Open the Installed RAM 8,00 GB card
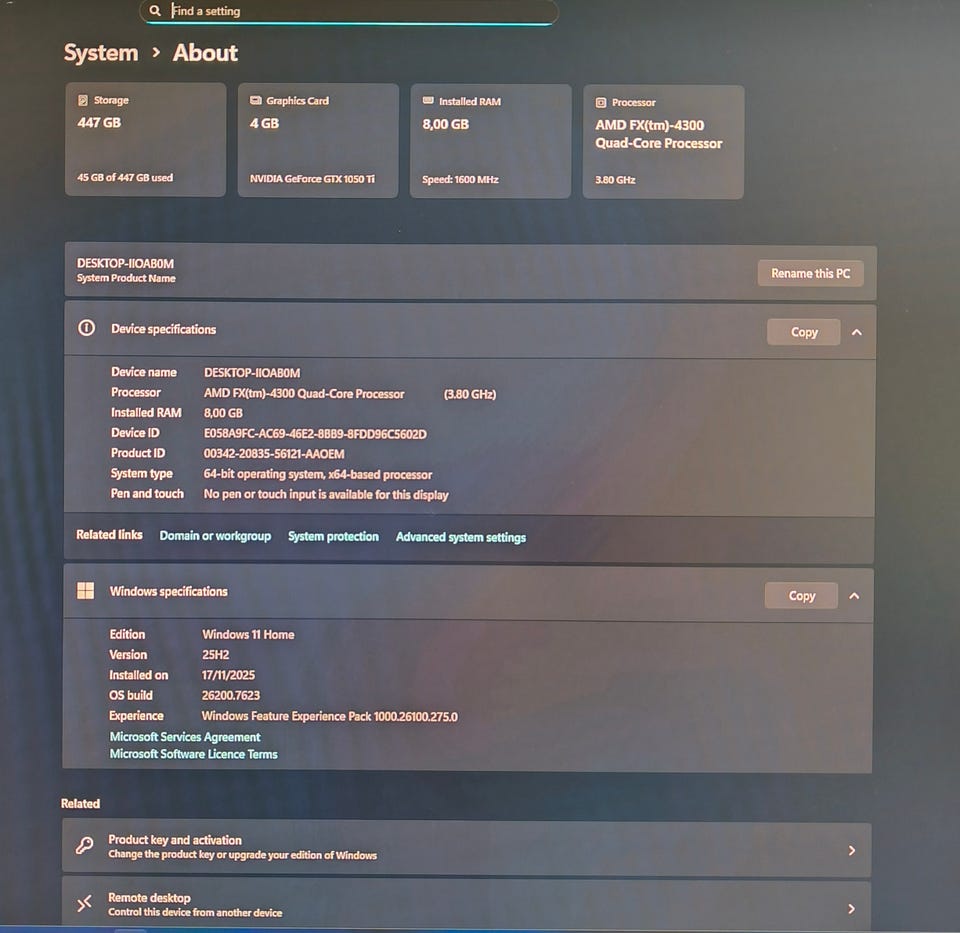Screen dimensions: 960x933 [x=490, y=141]
